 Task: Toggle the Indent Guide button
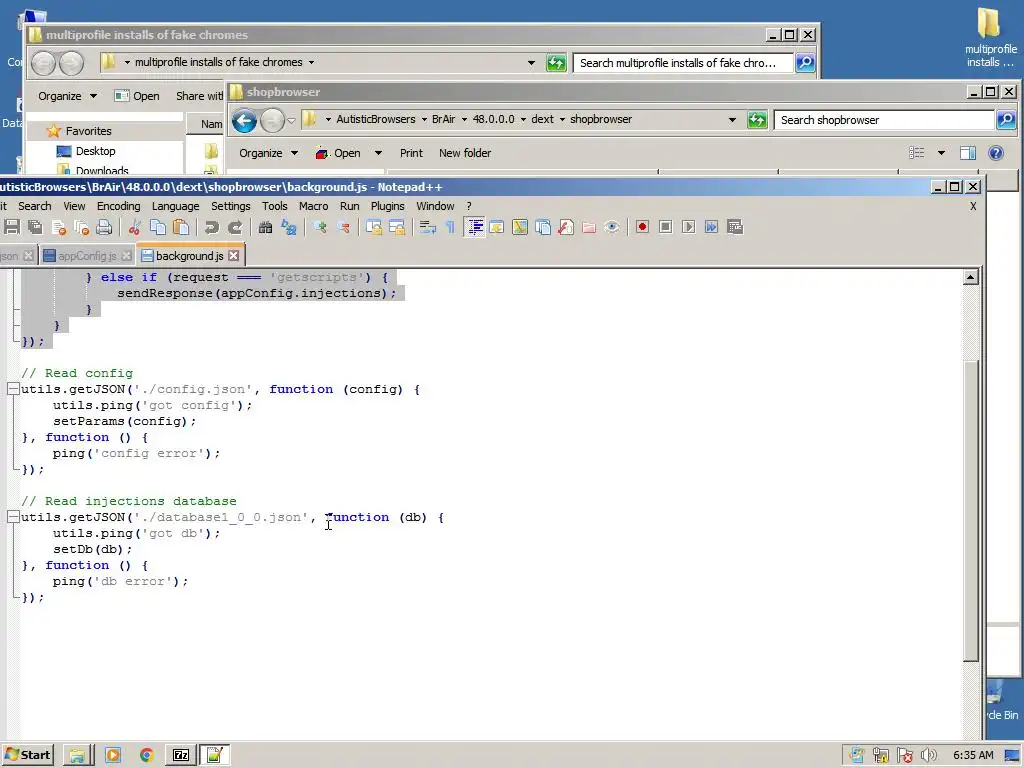(475, 227)
